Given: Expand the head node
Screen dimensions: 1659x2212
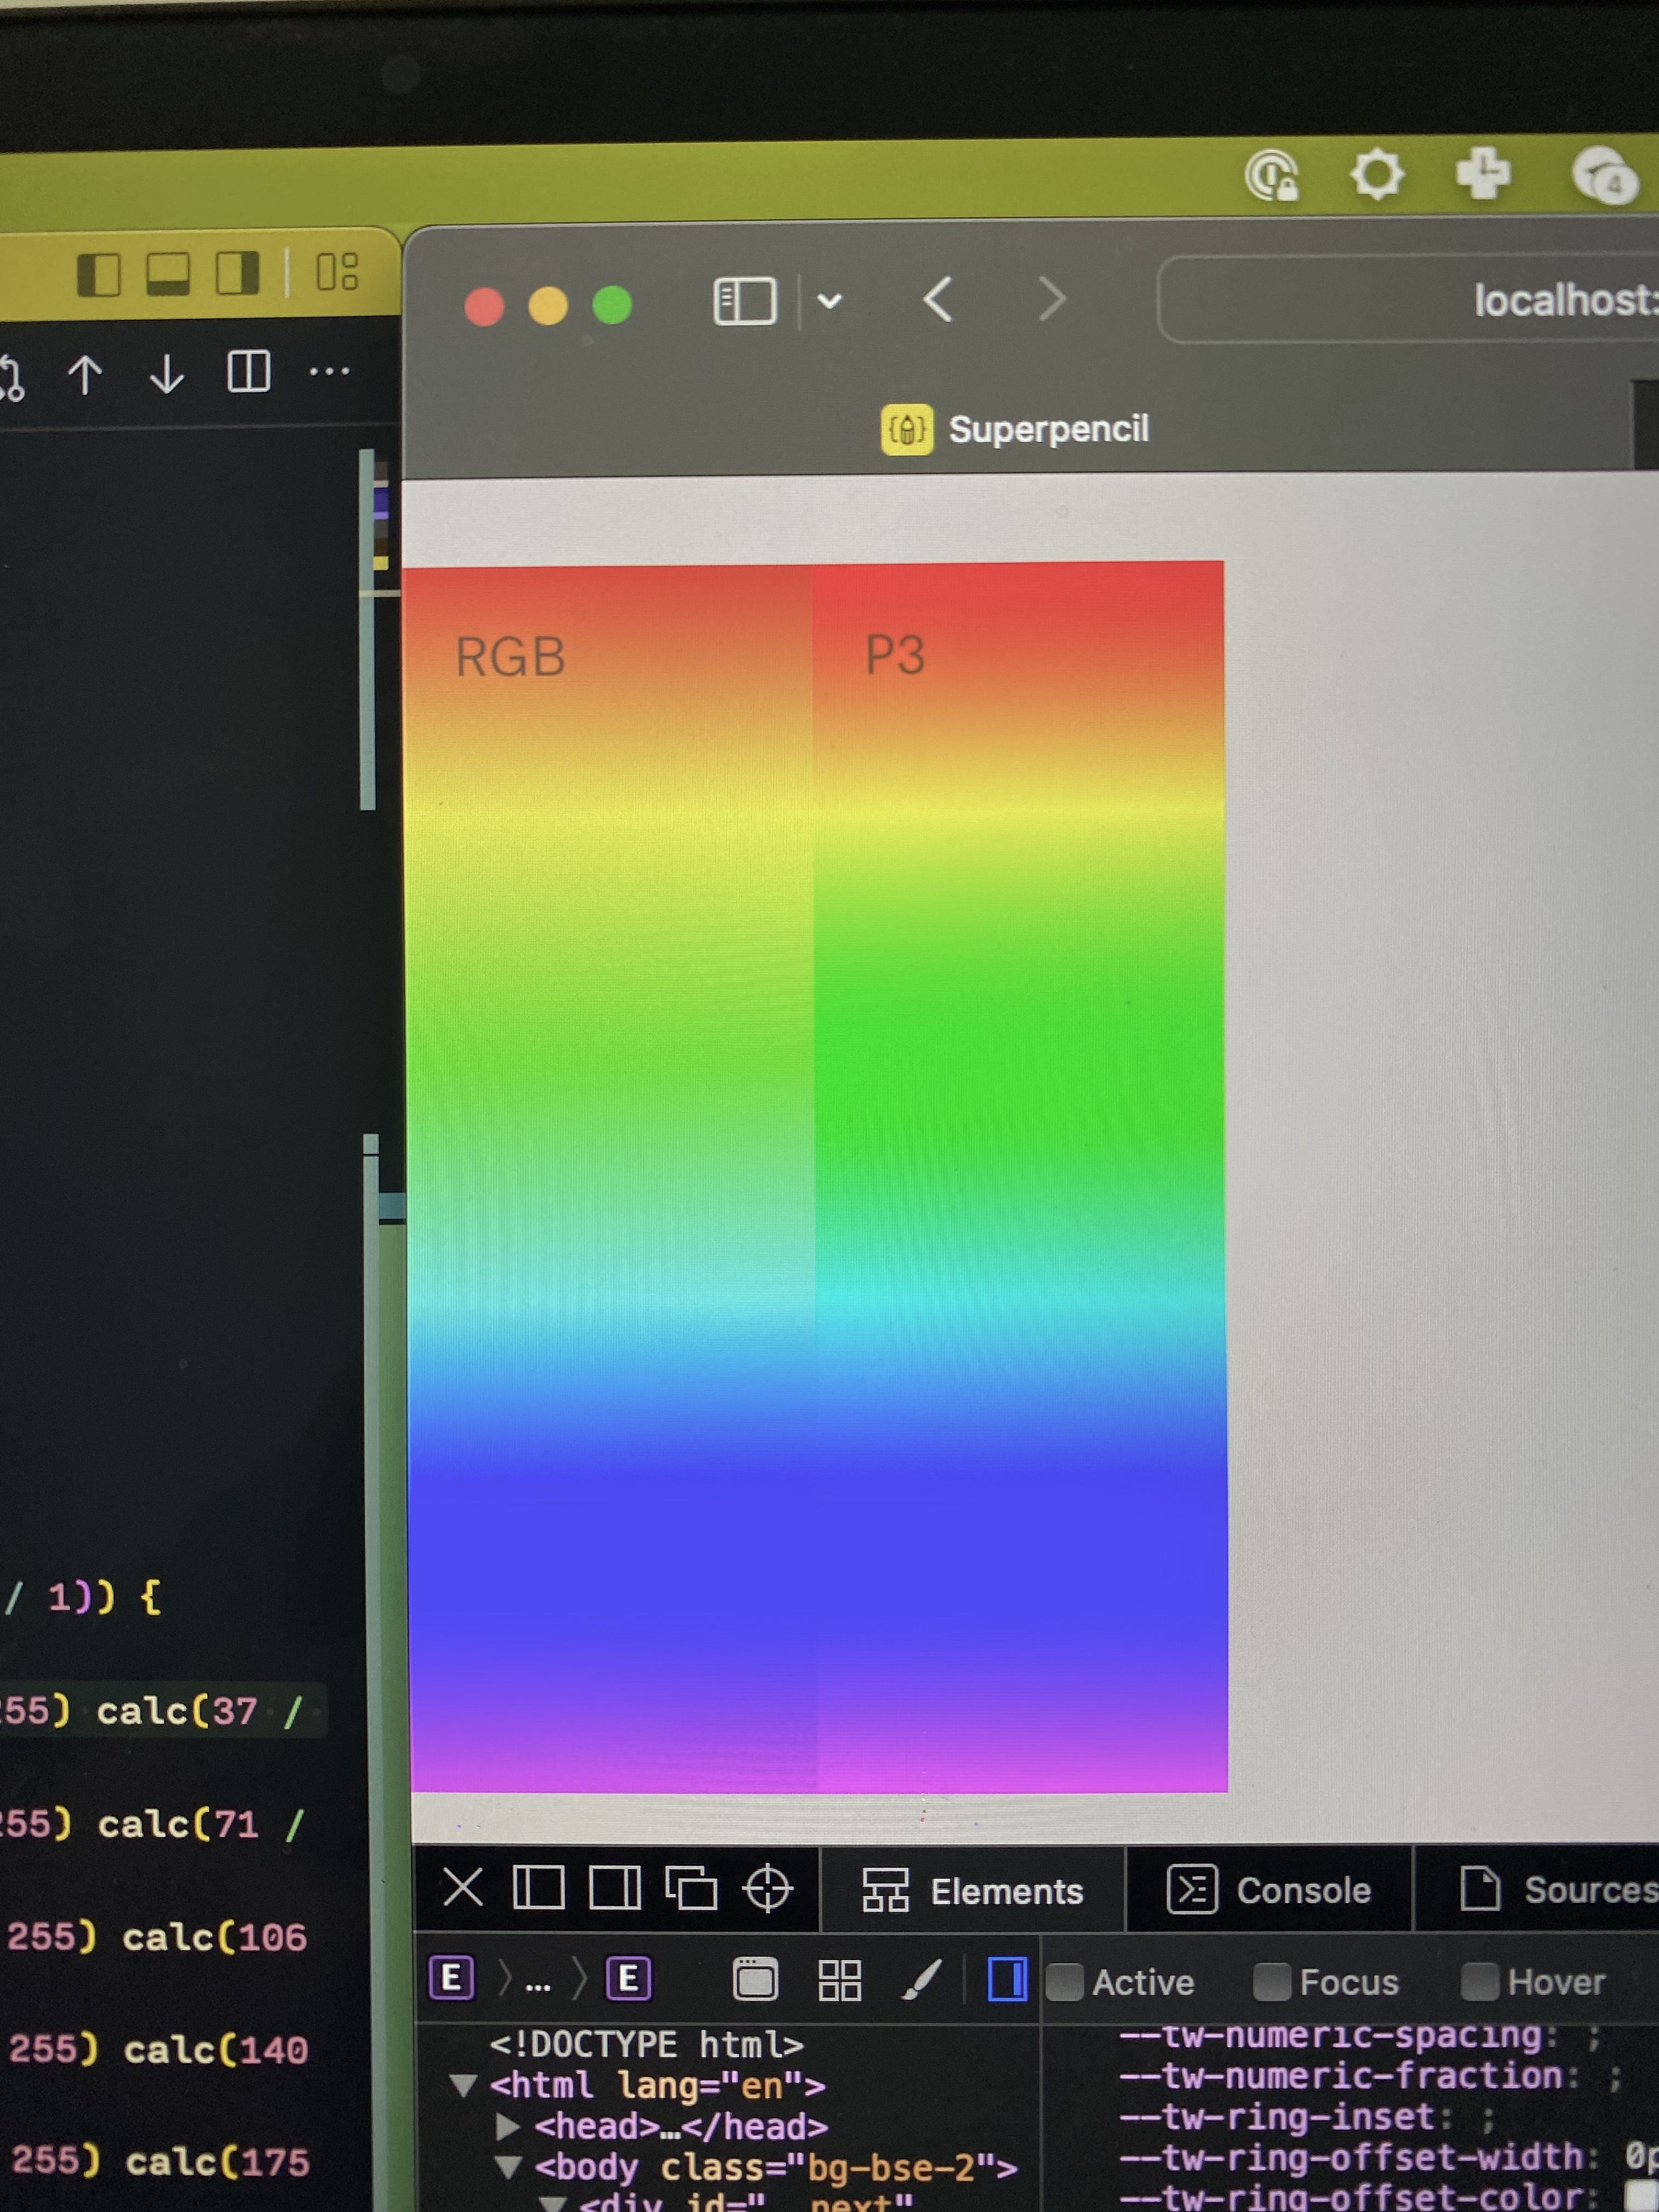Looking at the screenshot, I should pos(507,2126).
